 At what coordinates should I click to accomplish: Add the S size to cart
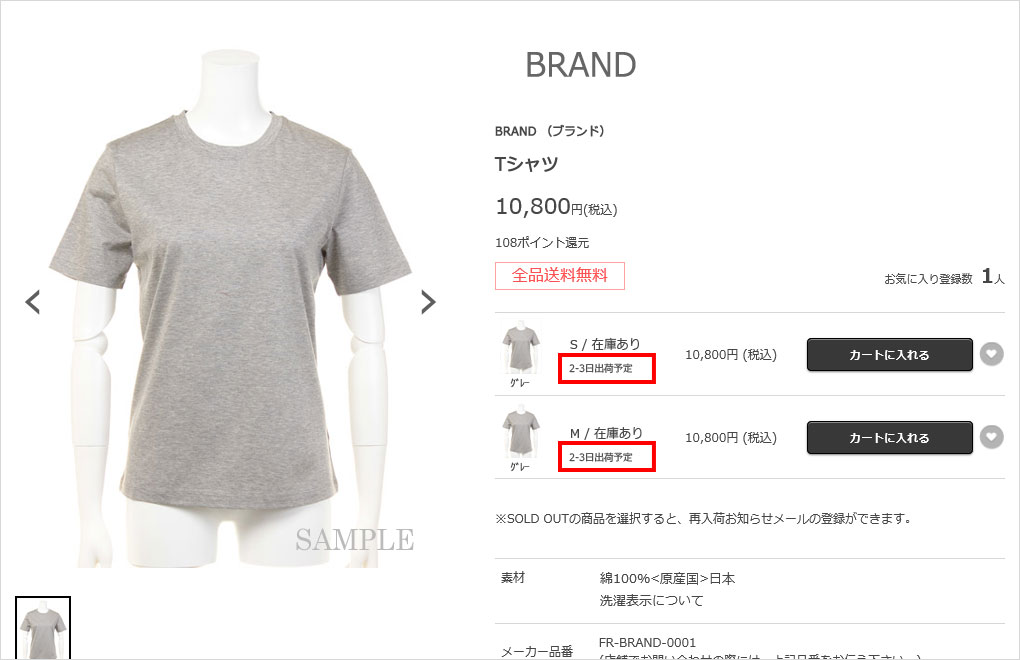(x=889, y=354)
